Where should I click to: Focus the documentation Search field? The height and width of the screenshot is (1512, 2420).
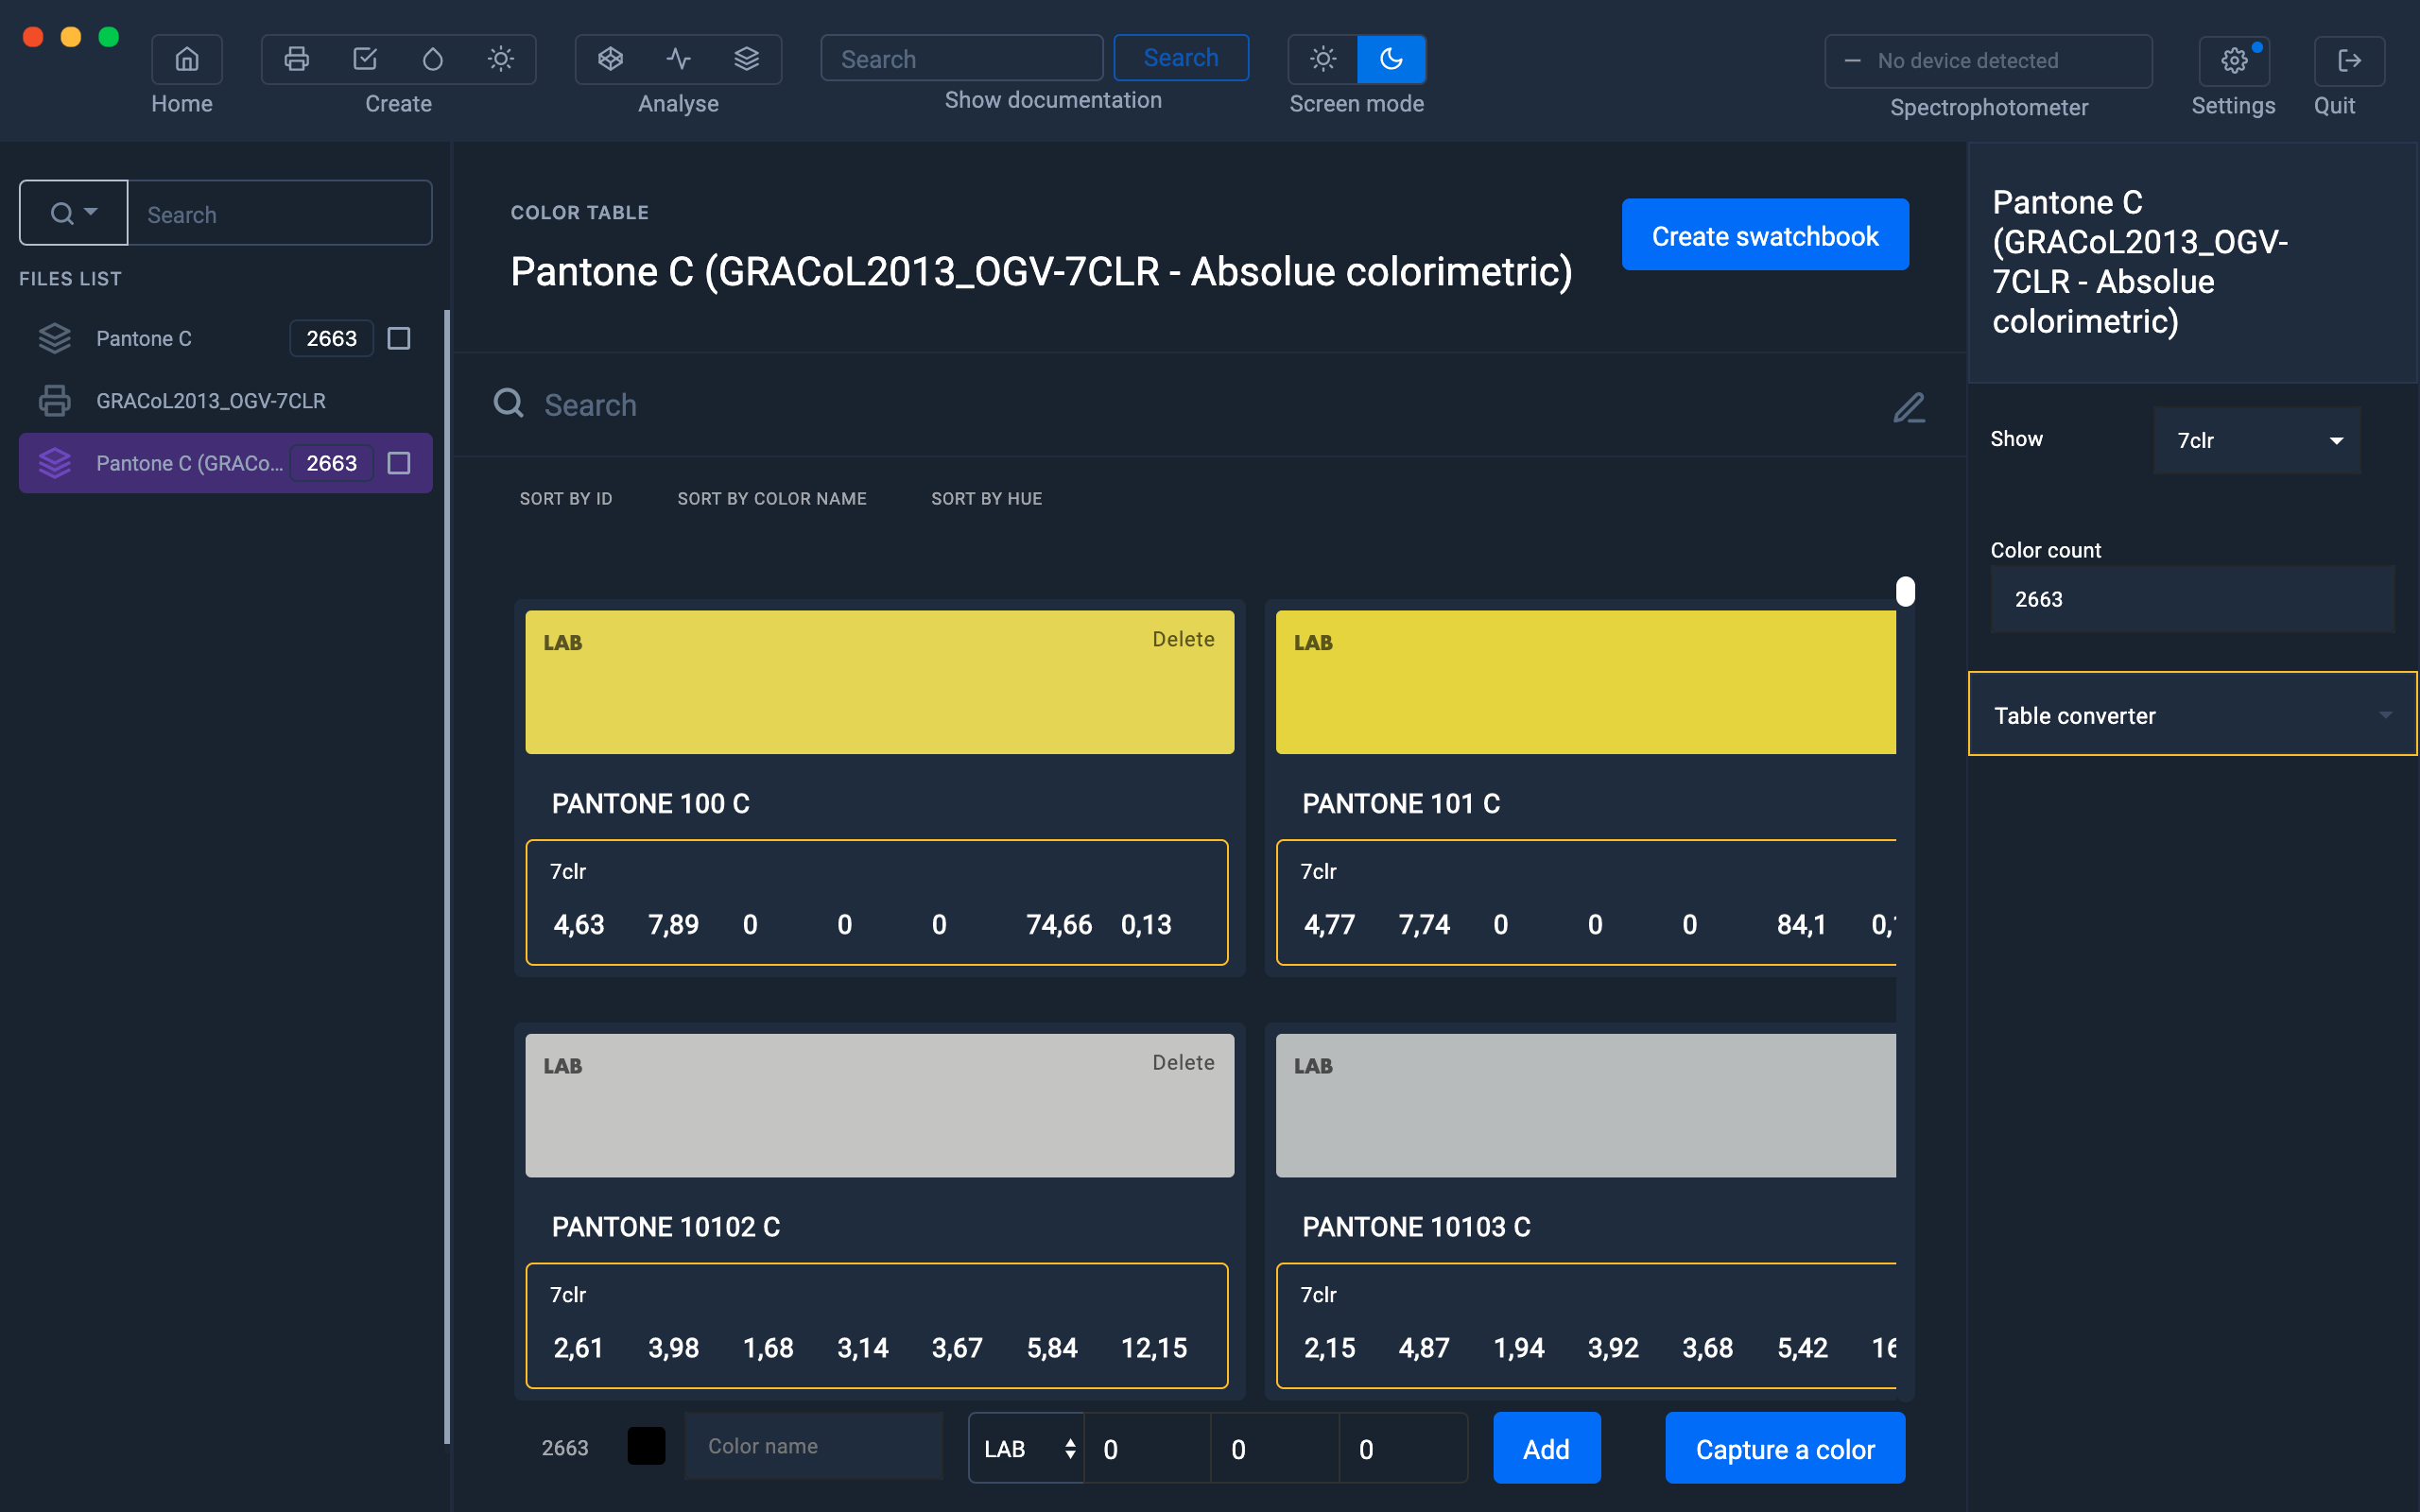(961, 58)
